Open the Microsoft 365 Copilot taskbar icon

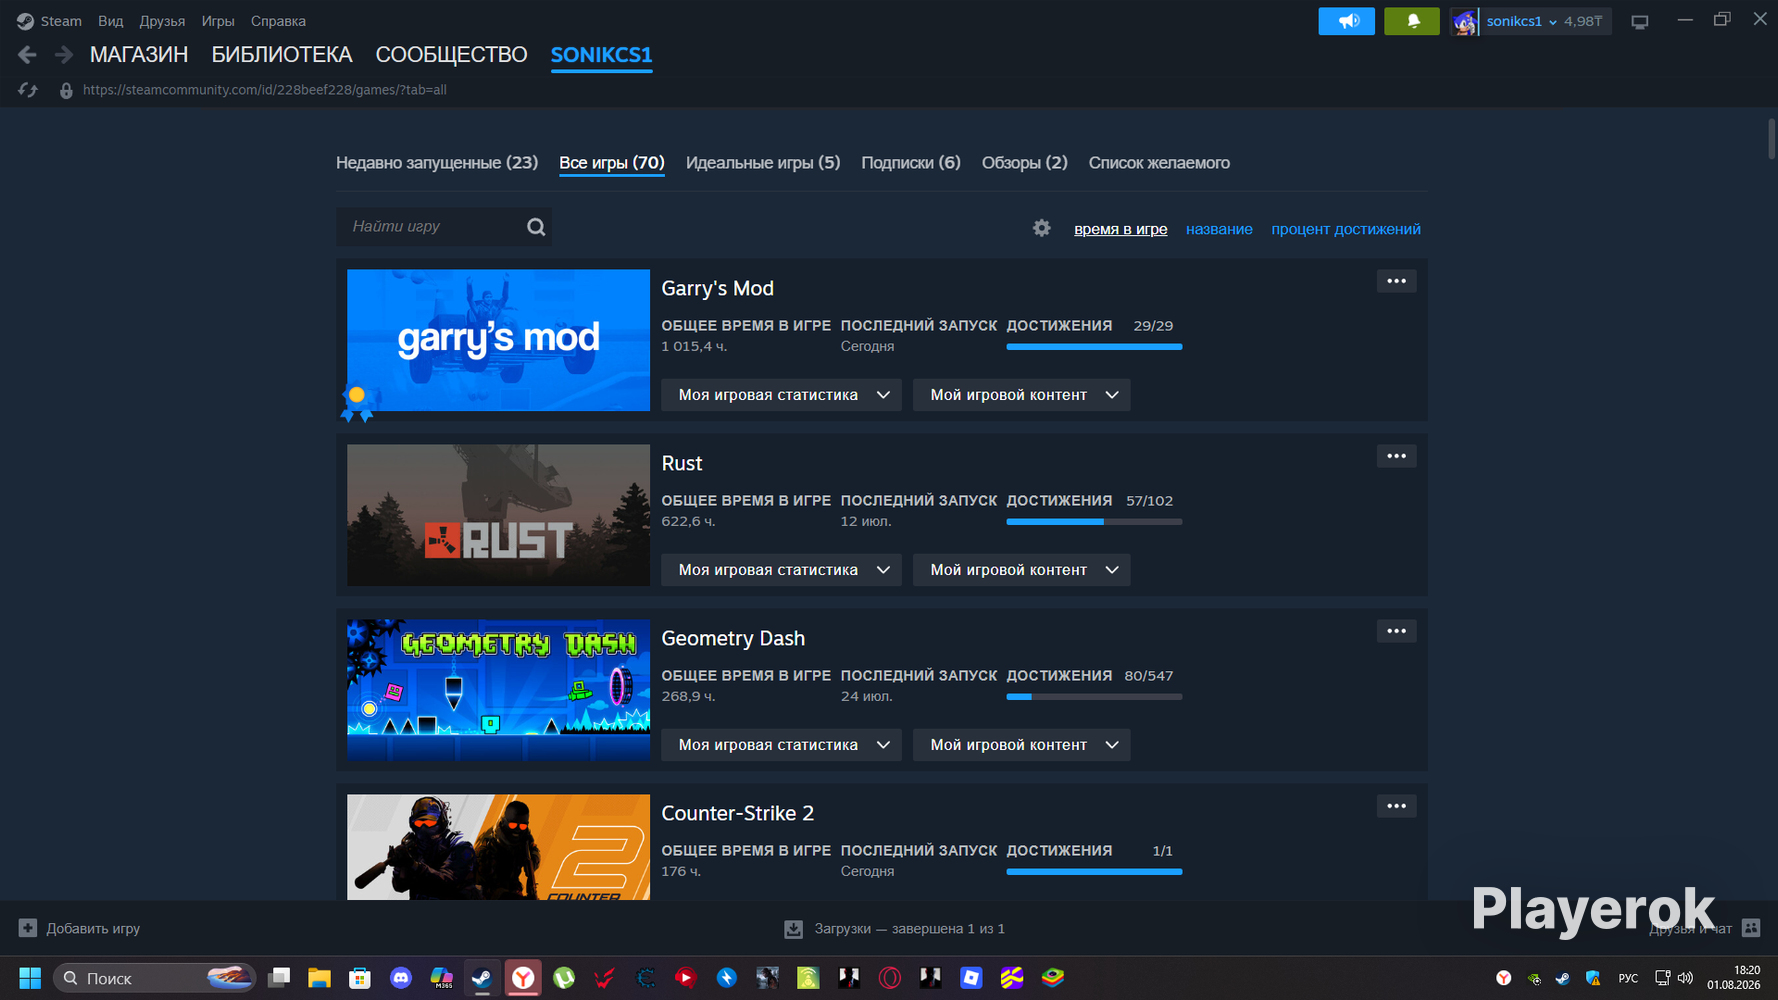[442, 978]
